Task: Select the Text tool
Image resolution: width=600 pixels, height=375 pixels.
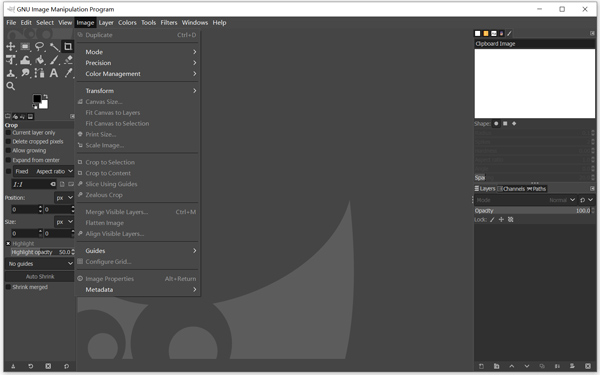Action: pos(54,73)
